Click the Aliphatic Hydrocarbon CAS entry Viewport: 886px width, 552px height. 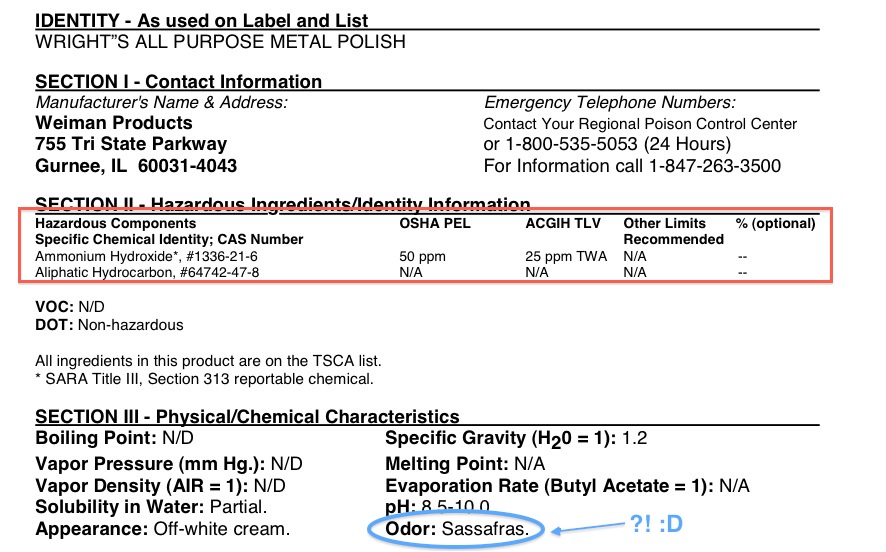[147, 272]
